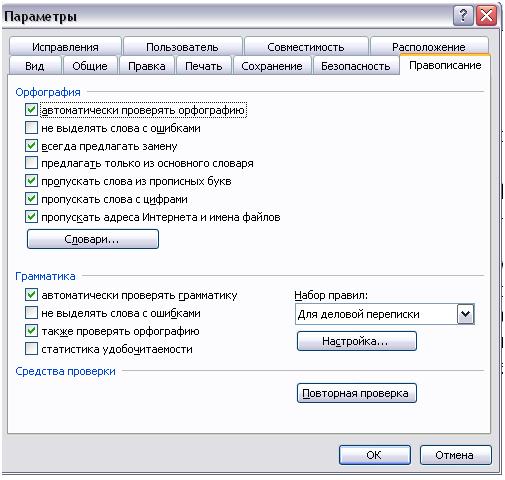Screen dimensions: 505x480
Task: Open the Безопасность tab
Action: pos(355,66)
